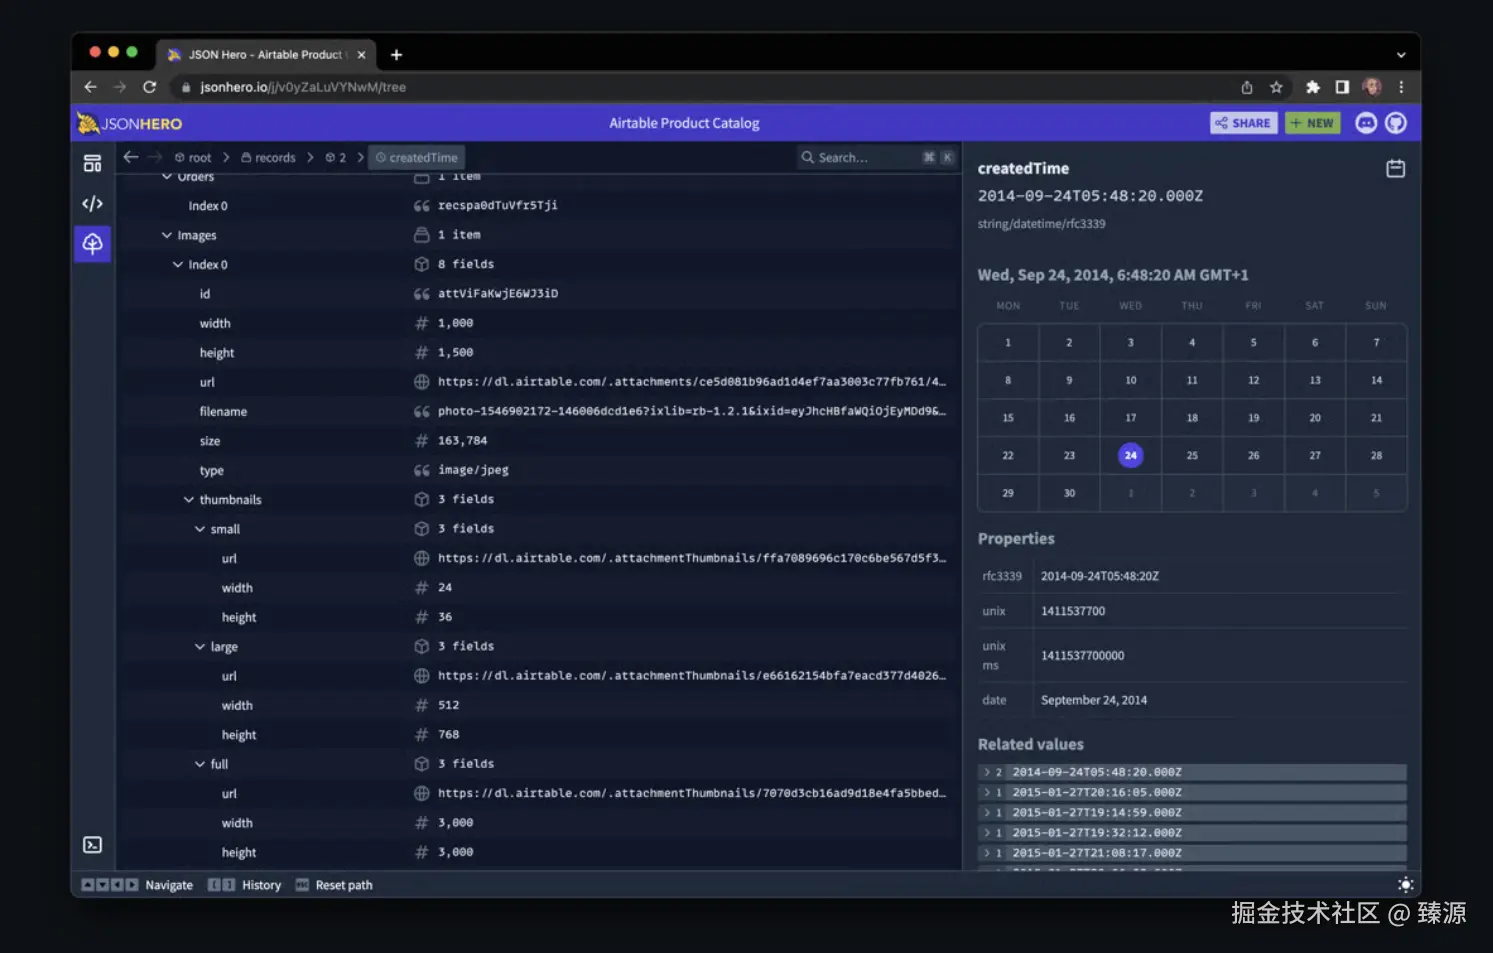
Task: Select the root breadcrumb
Action: pyautogui.click(x=193, y=158)
